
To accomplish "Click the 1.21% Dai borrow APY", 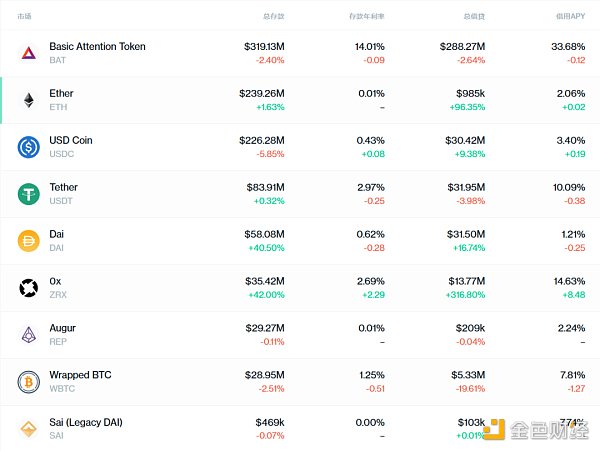I will (x=573, y=234).
